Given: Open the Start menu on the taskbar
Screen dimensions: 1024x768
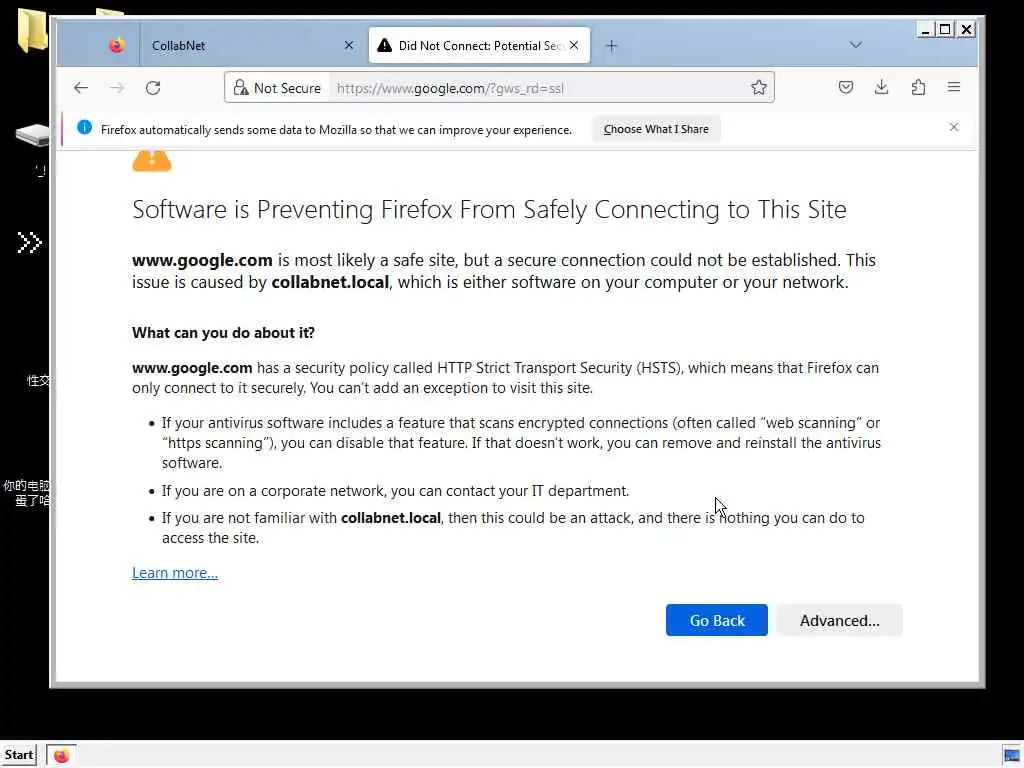Looking at the screenshot, I should [19, 755].
